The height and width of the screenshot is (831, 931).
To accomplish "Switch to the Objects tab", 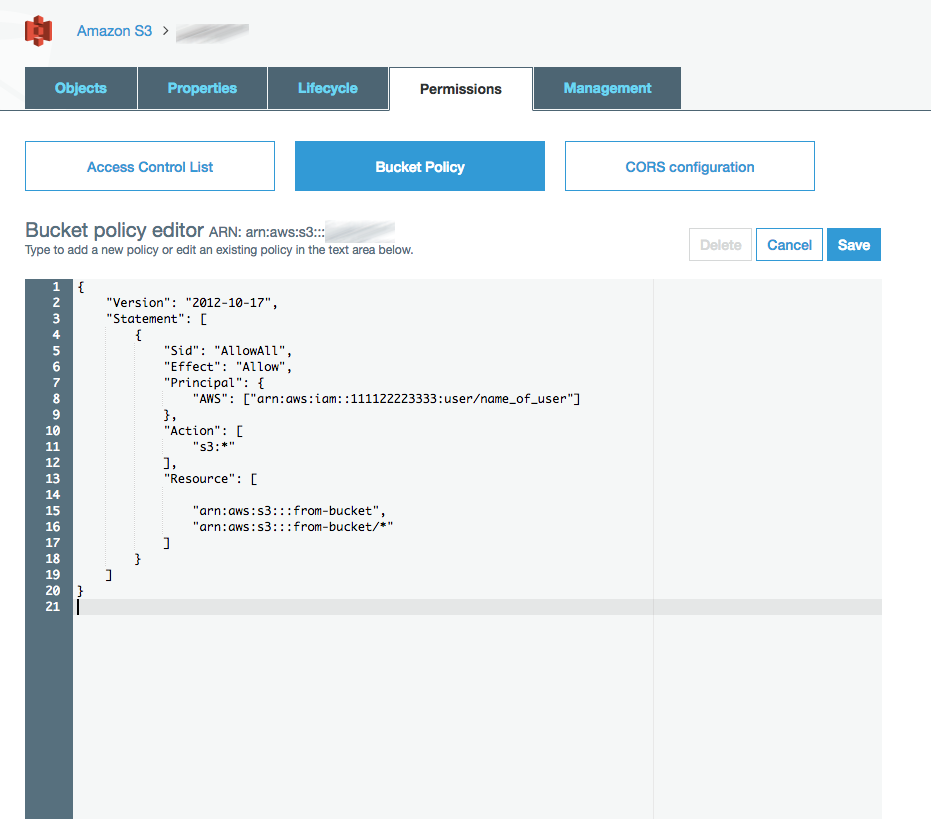I will 81,88.
